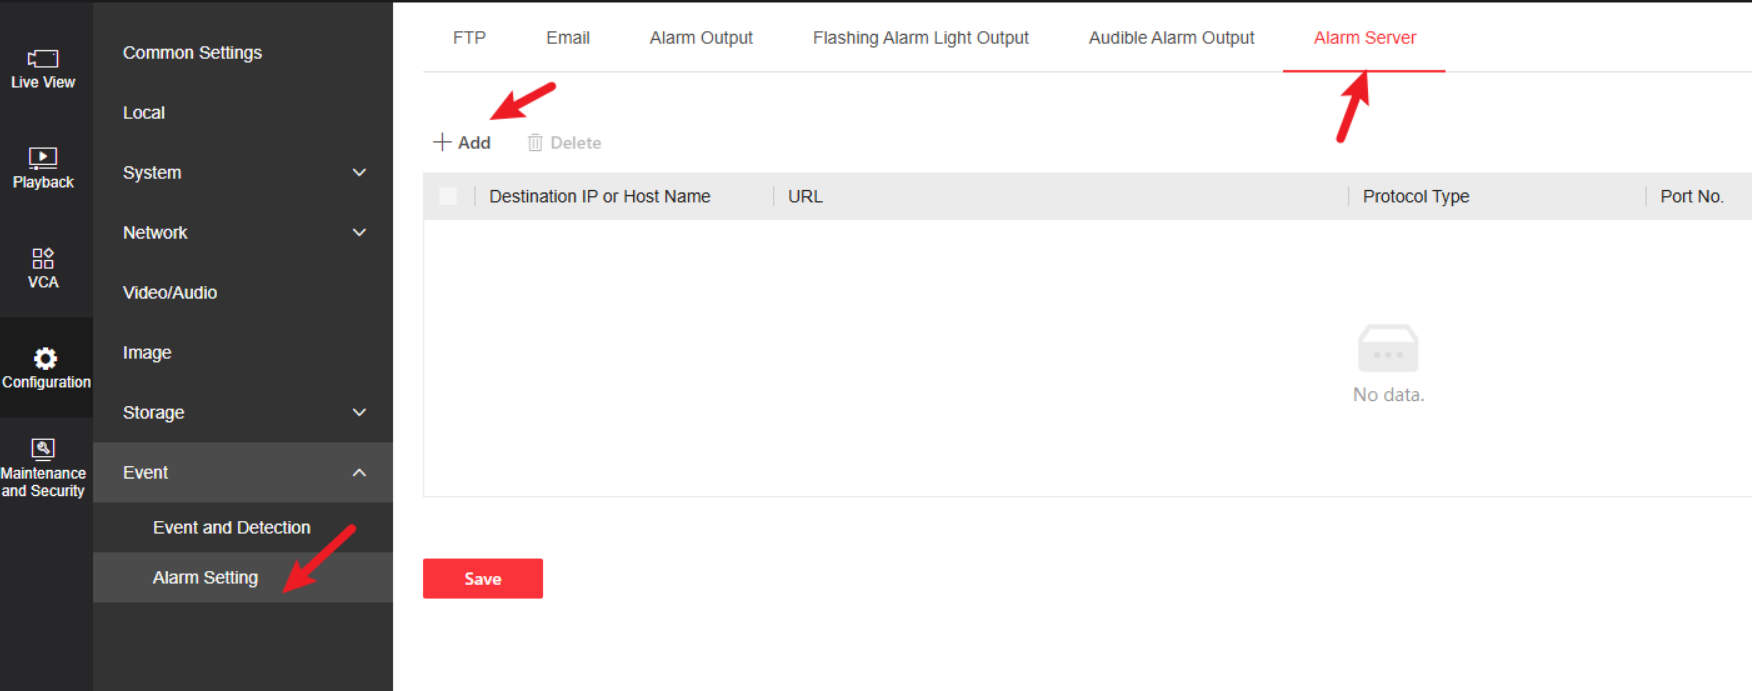Screen dimensions: 1752x691
Task: Open the Live View icon
Action: (43, 59)
